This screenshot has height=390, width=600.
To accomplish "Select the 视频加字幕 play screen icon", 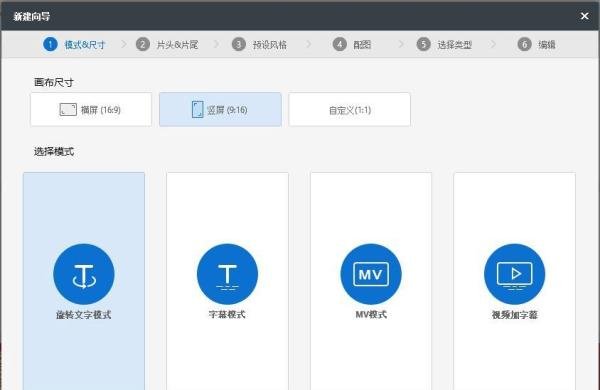I will click(x=514, y=274).
